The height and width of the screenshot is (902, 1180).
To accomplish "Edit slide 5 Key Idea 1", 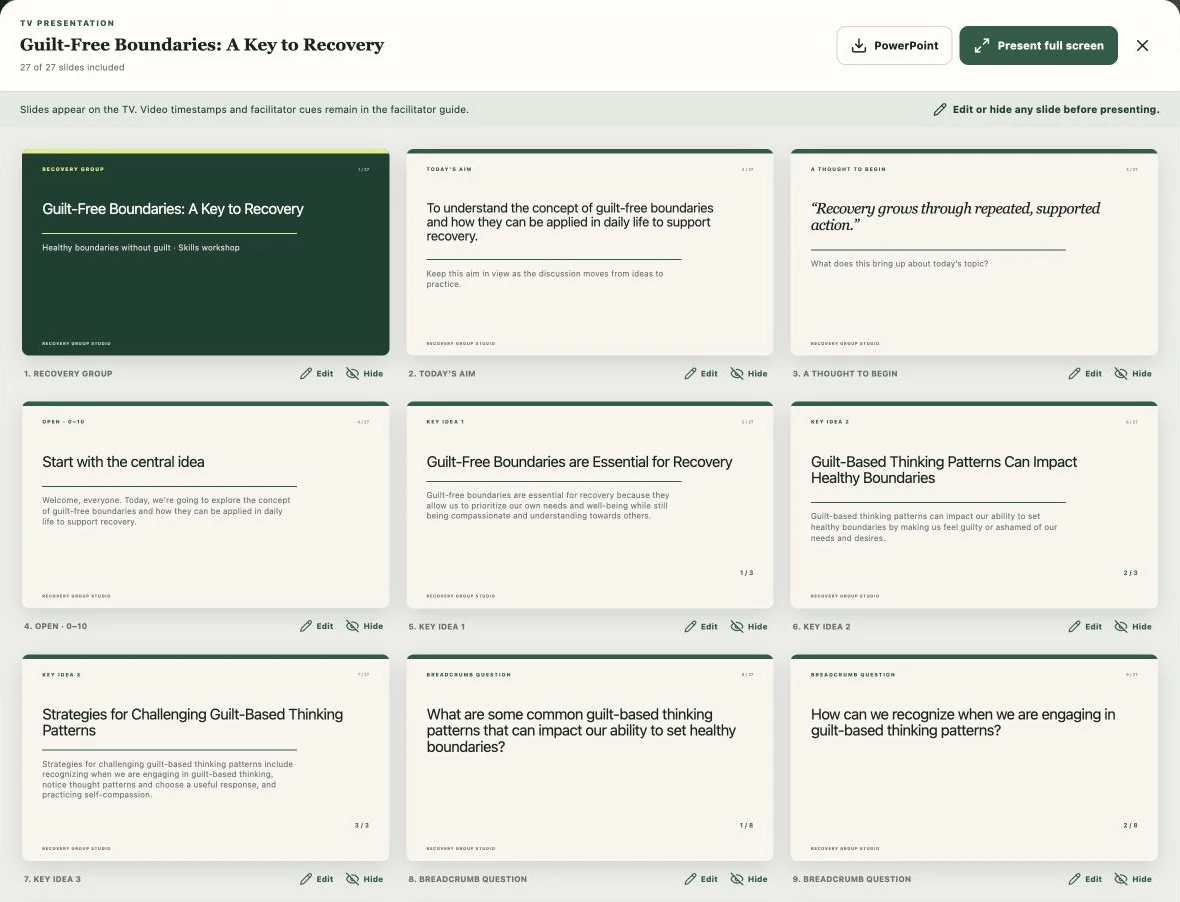I will click(x=701, y=626).
